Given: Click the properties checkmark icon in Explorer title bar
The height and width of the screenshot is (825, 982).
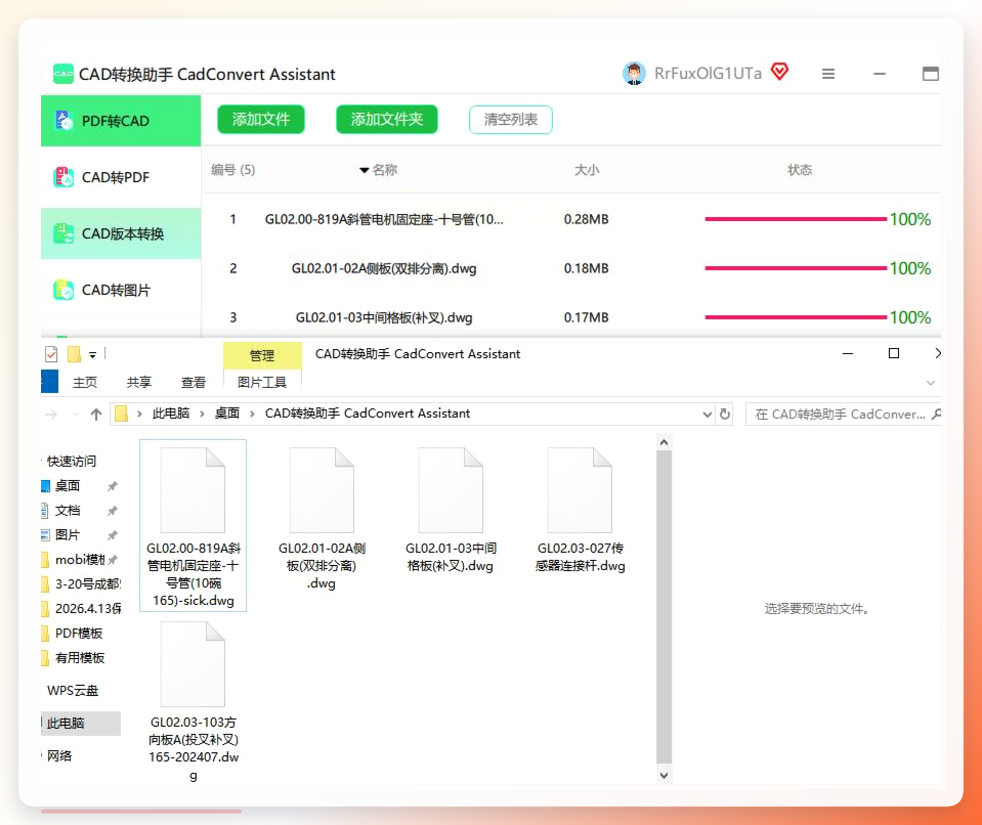Looking at the screenshot, I should point(51,354).
